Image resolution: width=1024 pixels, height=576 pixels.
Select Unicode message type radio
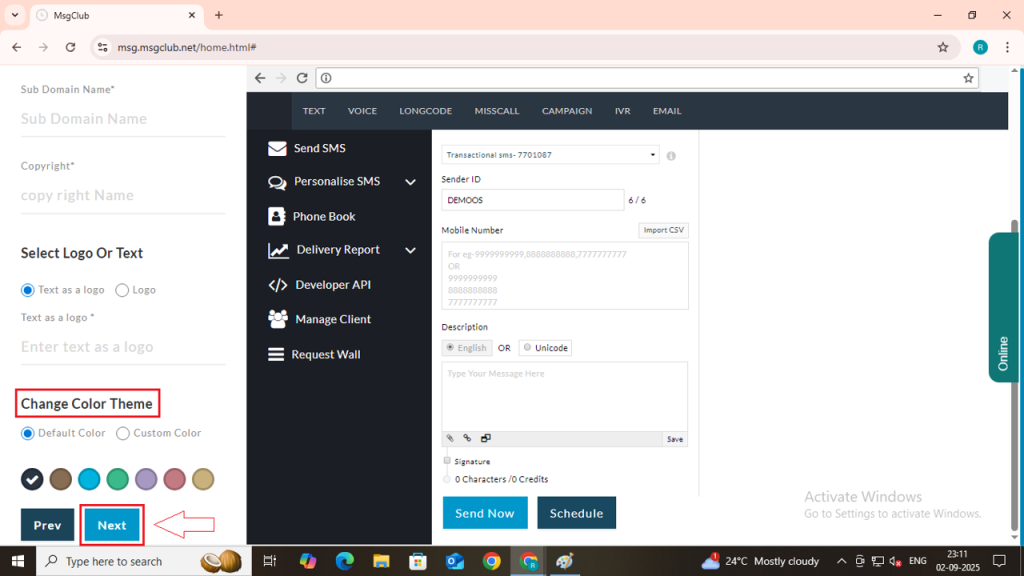click(527, 347)
